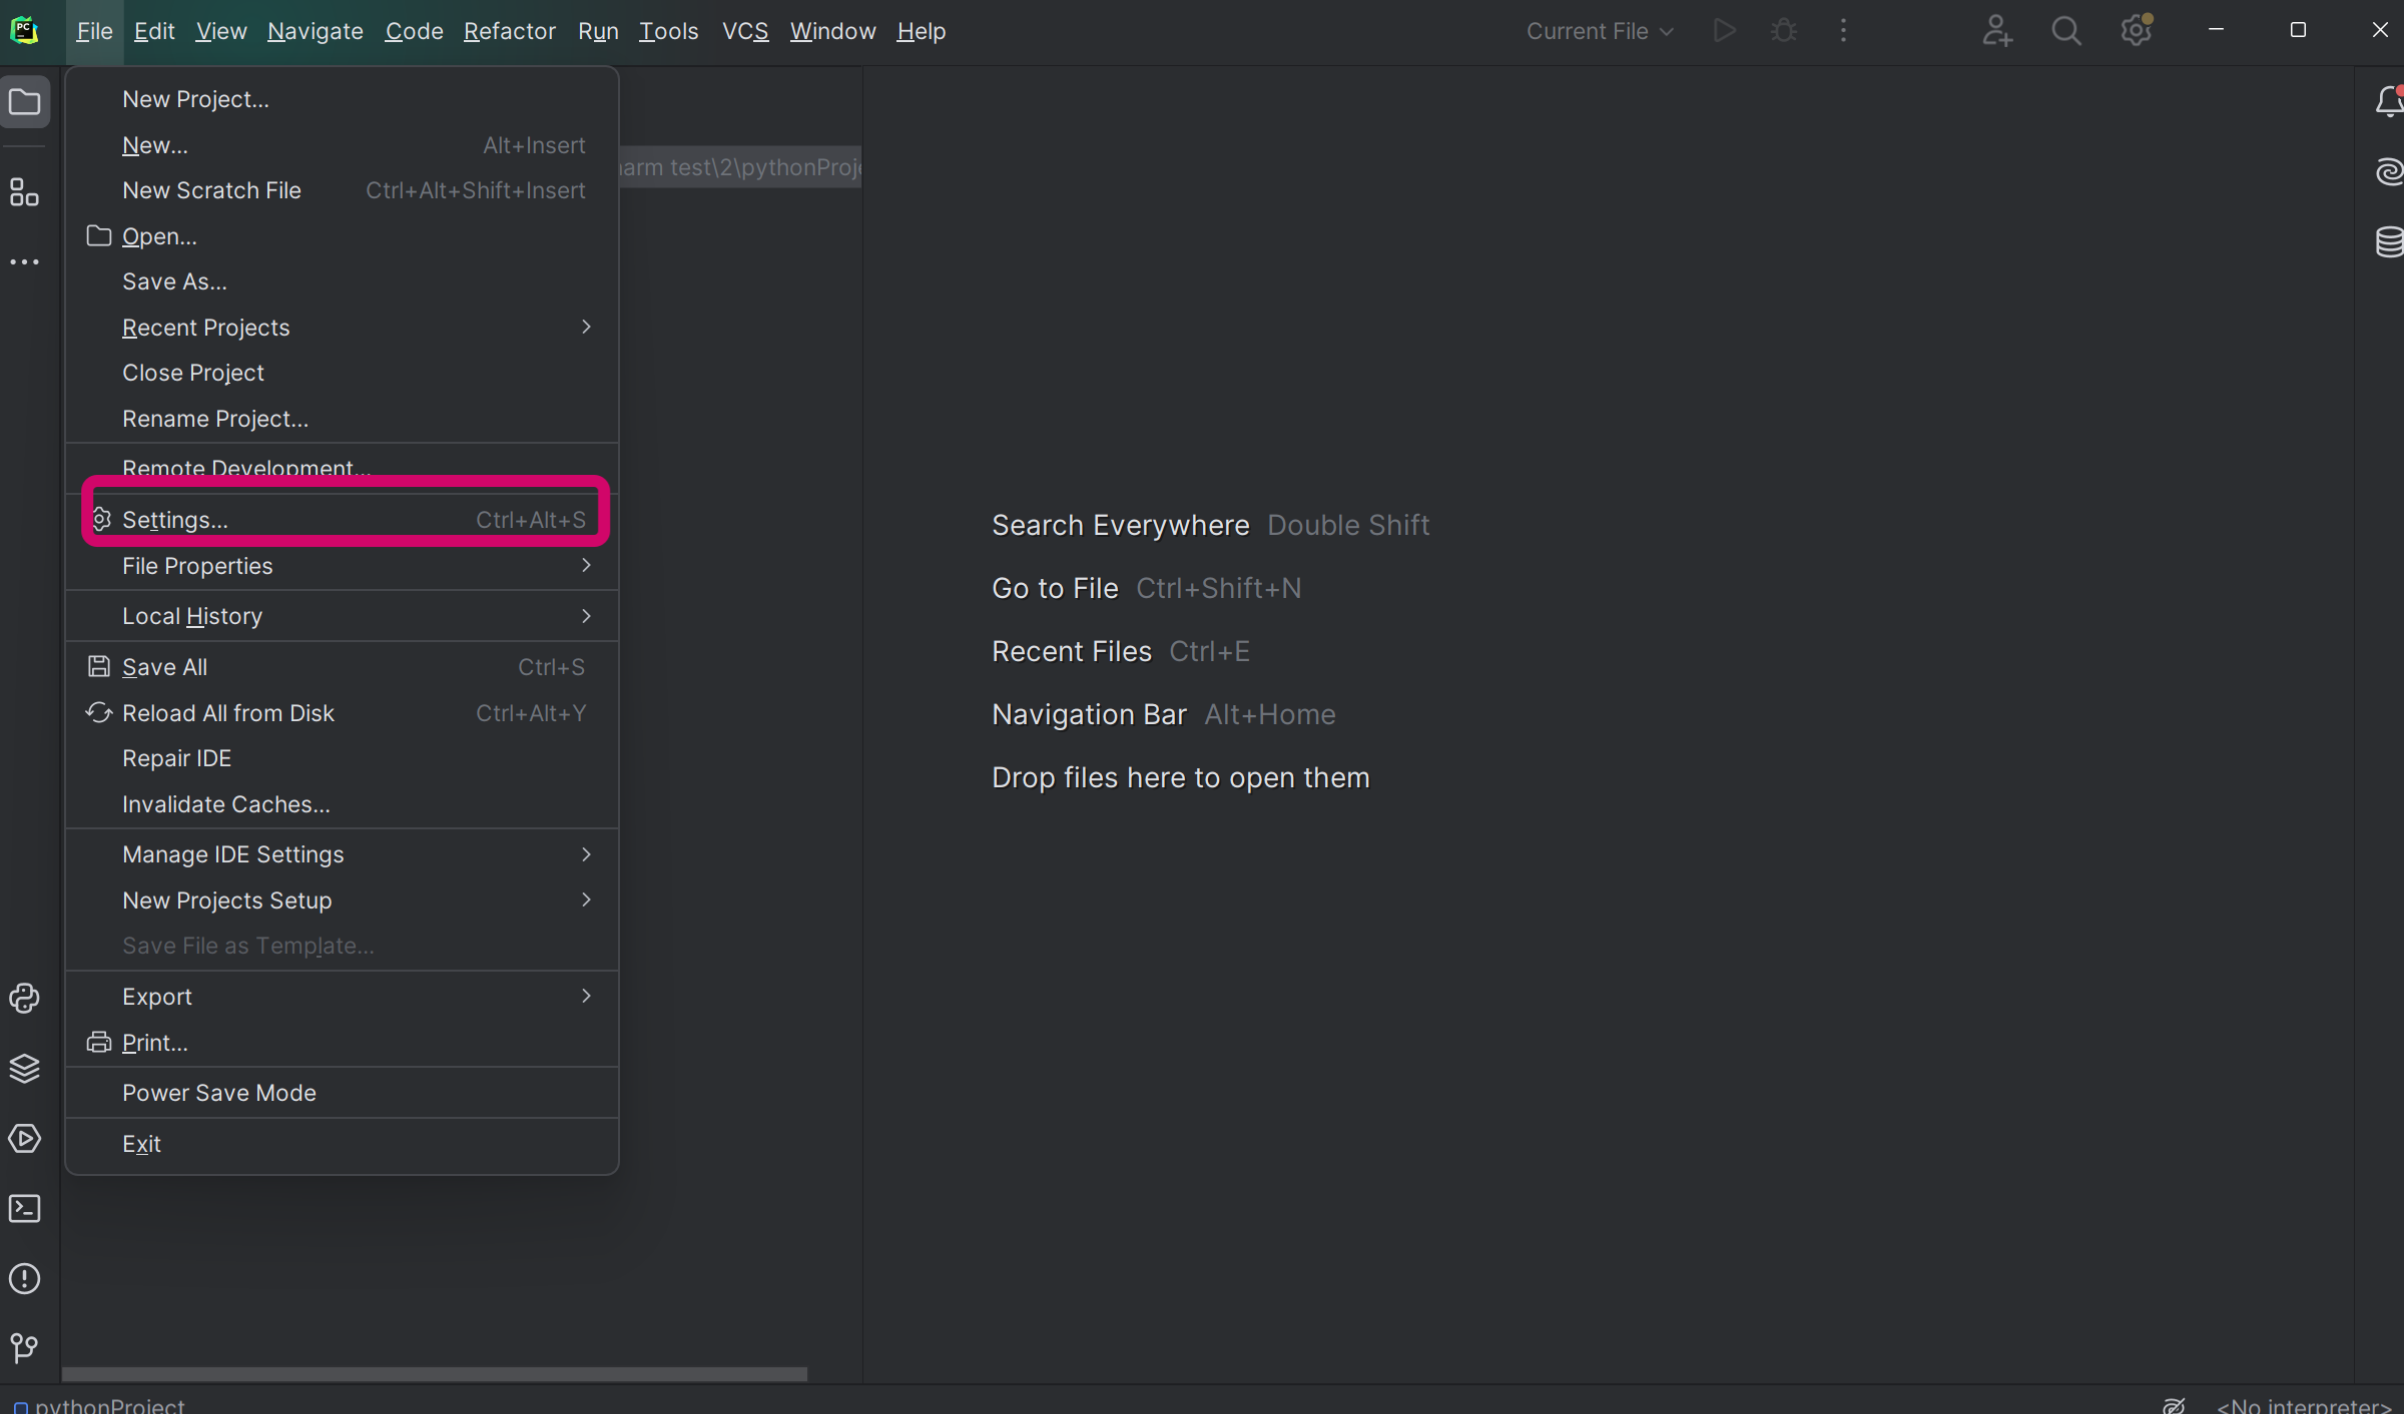Viewport: 2404px width, 1414px height.
Task: Select Invalidate Caches... menu entry
Action: click(226, 804)
